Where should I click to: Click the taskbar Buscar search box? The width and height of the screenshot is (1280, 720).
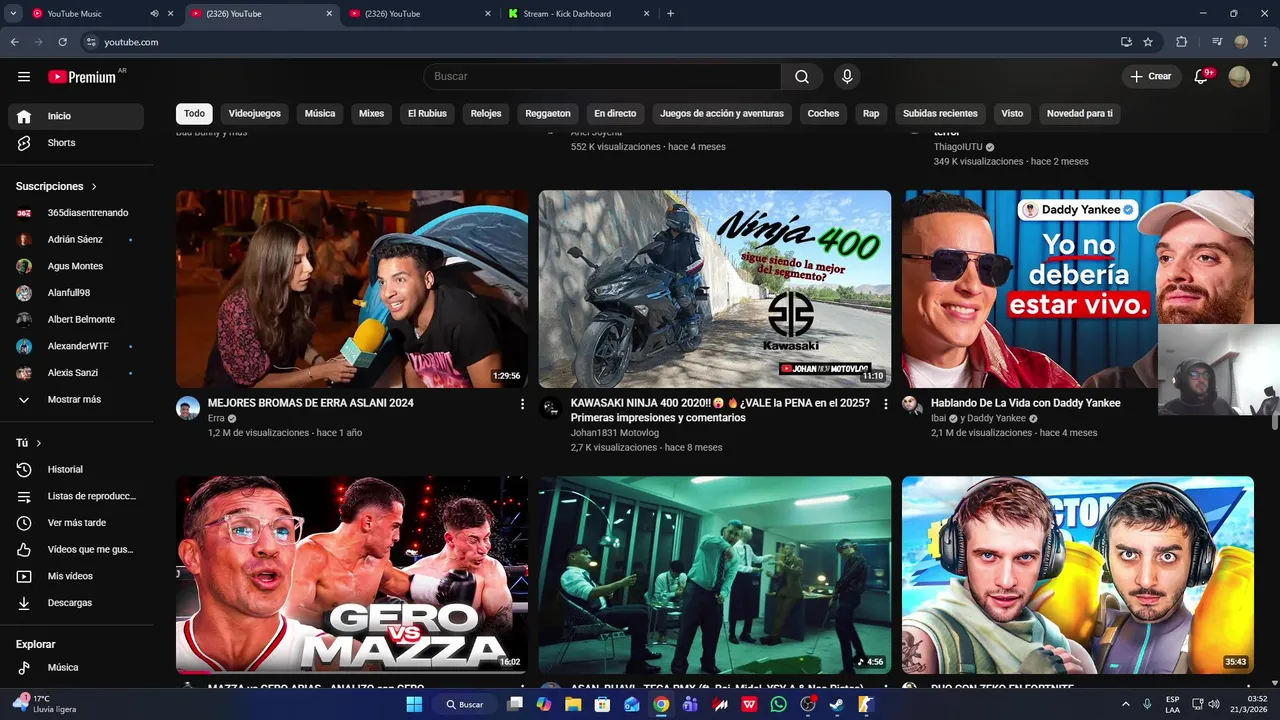(464, 704)
